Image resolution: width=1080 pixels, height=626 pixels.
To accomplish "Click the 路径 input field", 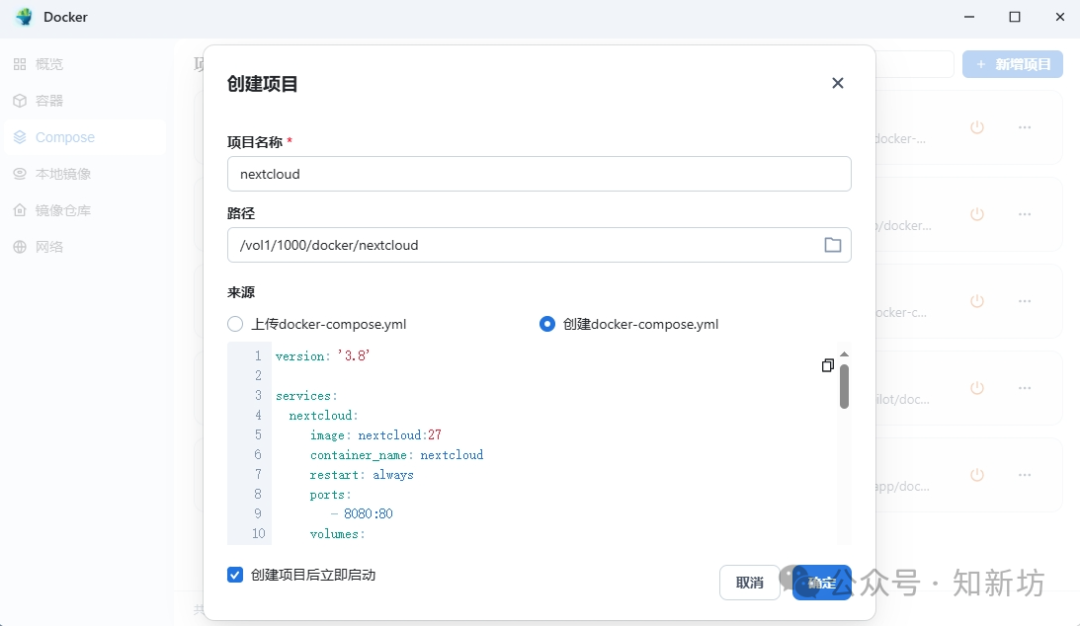I will pyautogui.click(x=539, y=245).
